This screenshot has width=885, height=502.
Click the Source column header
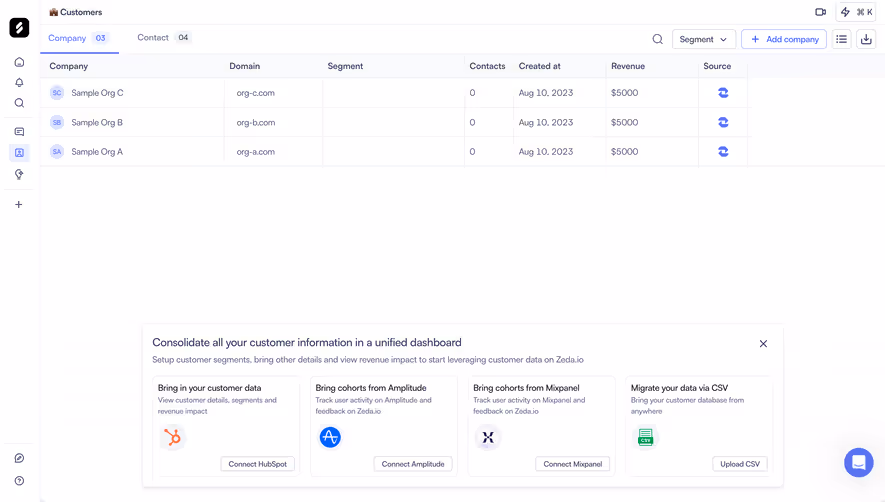pos(717,66)
